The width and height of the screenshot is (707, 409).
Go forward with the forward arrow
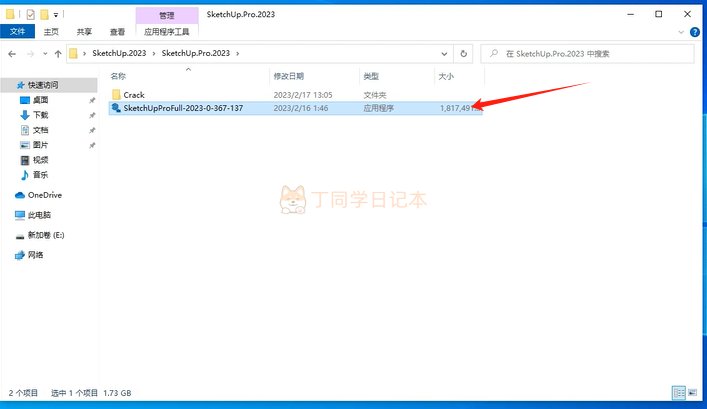click(31, 54)
